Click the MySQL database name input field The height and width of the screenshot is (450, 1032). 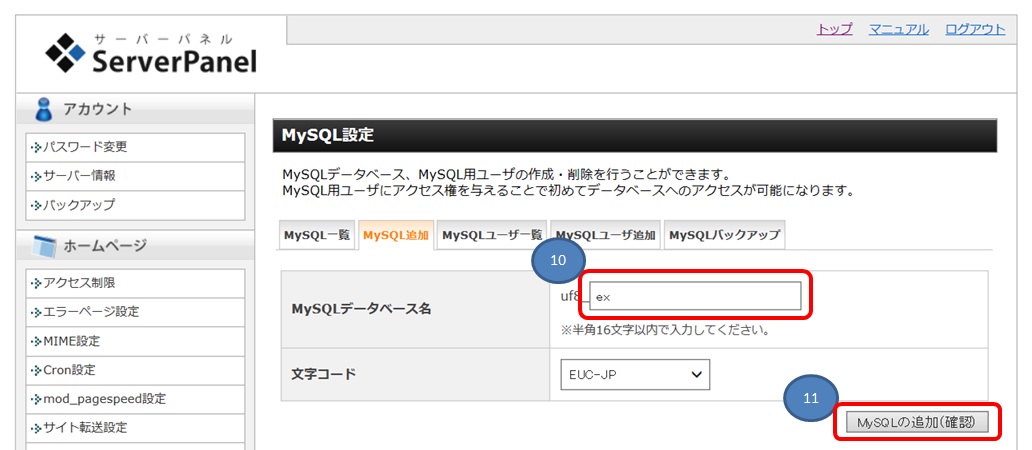click(x=695, y=296)
